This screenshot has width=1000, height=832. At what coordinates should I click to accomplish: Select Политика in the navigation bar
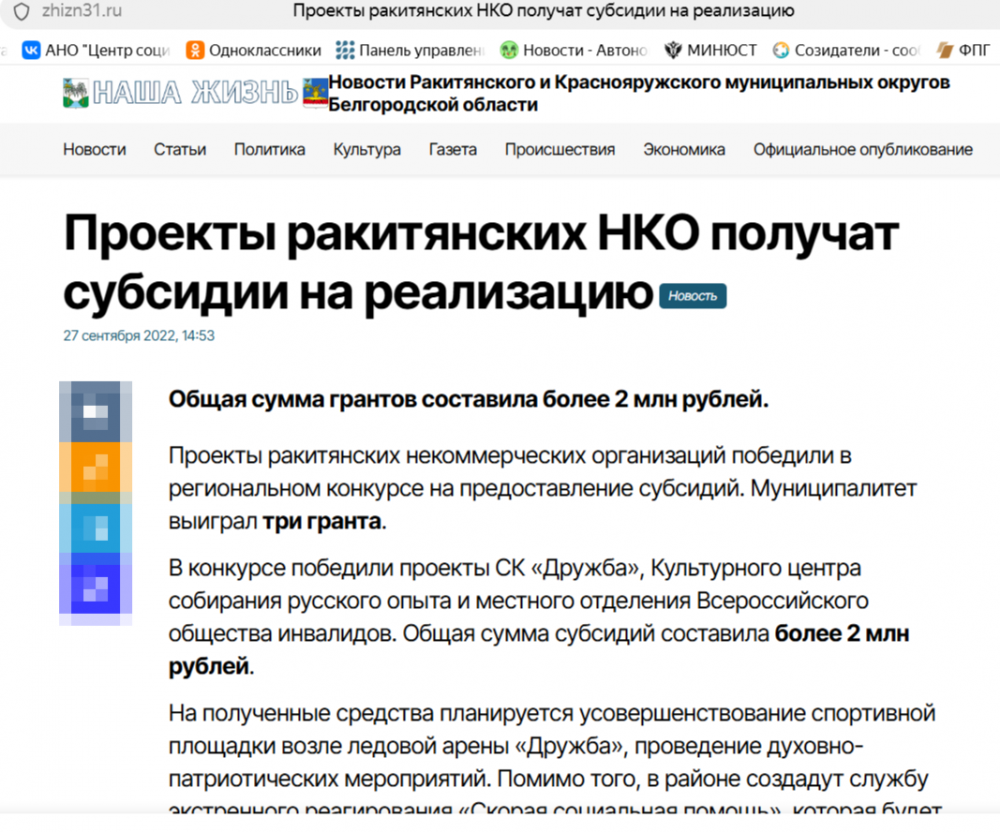pos(269,150)
